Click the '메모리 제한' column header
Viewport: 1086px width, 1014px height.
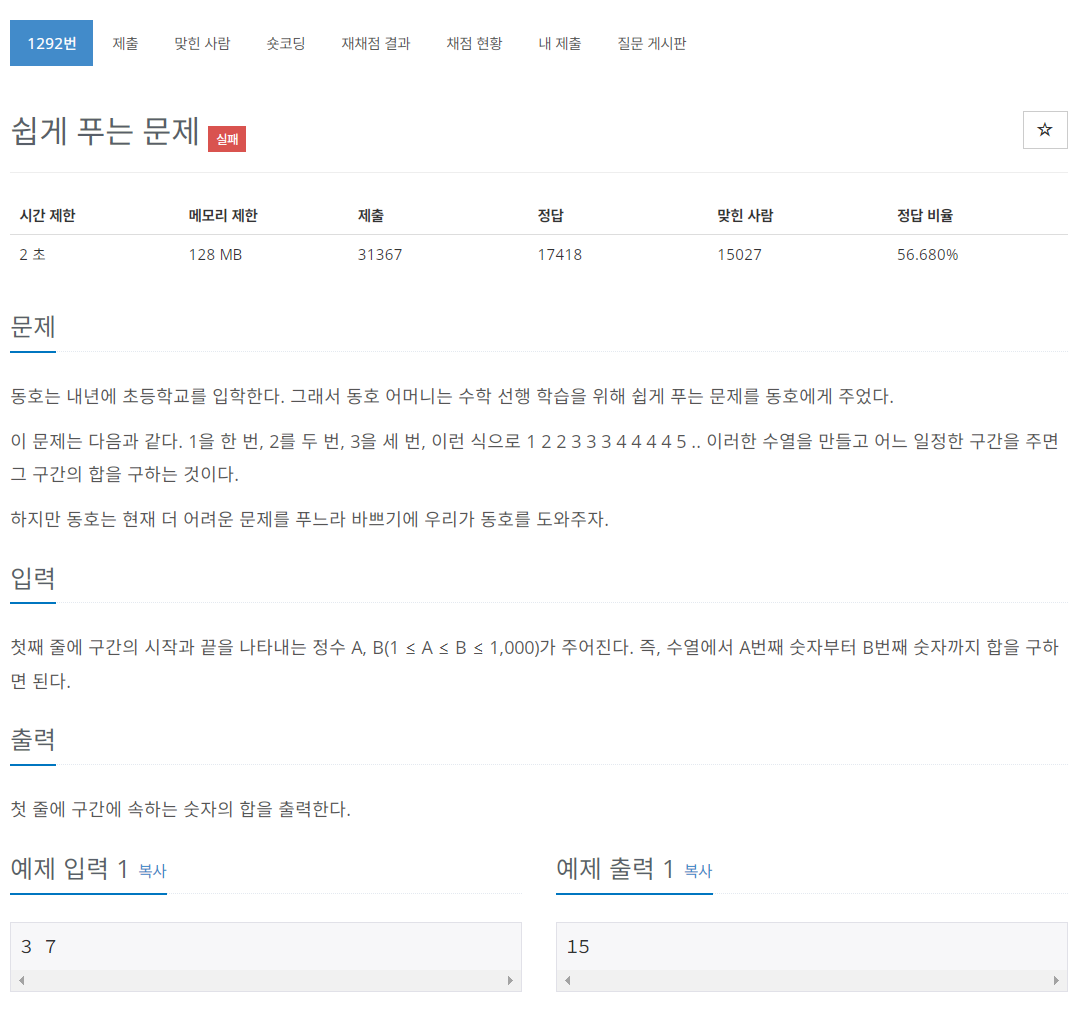(x=223, y=215)
